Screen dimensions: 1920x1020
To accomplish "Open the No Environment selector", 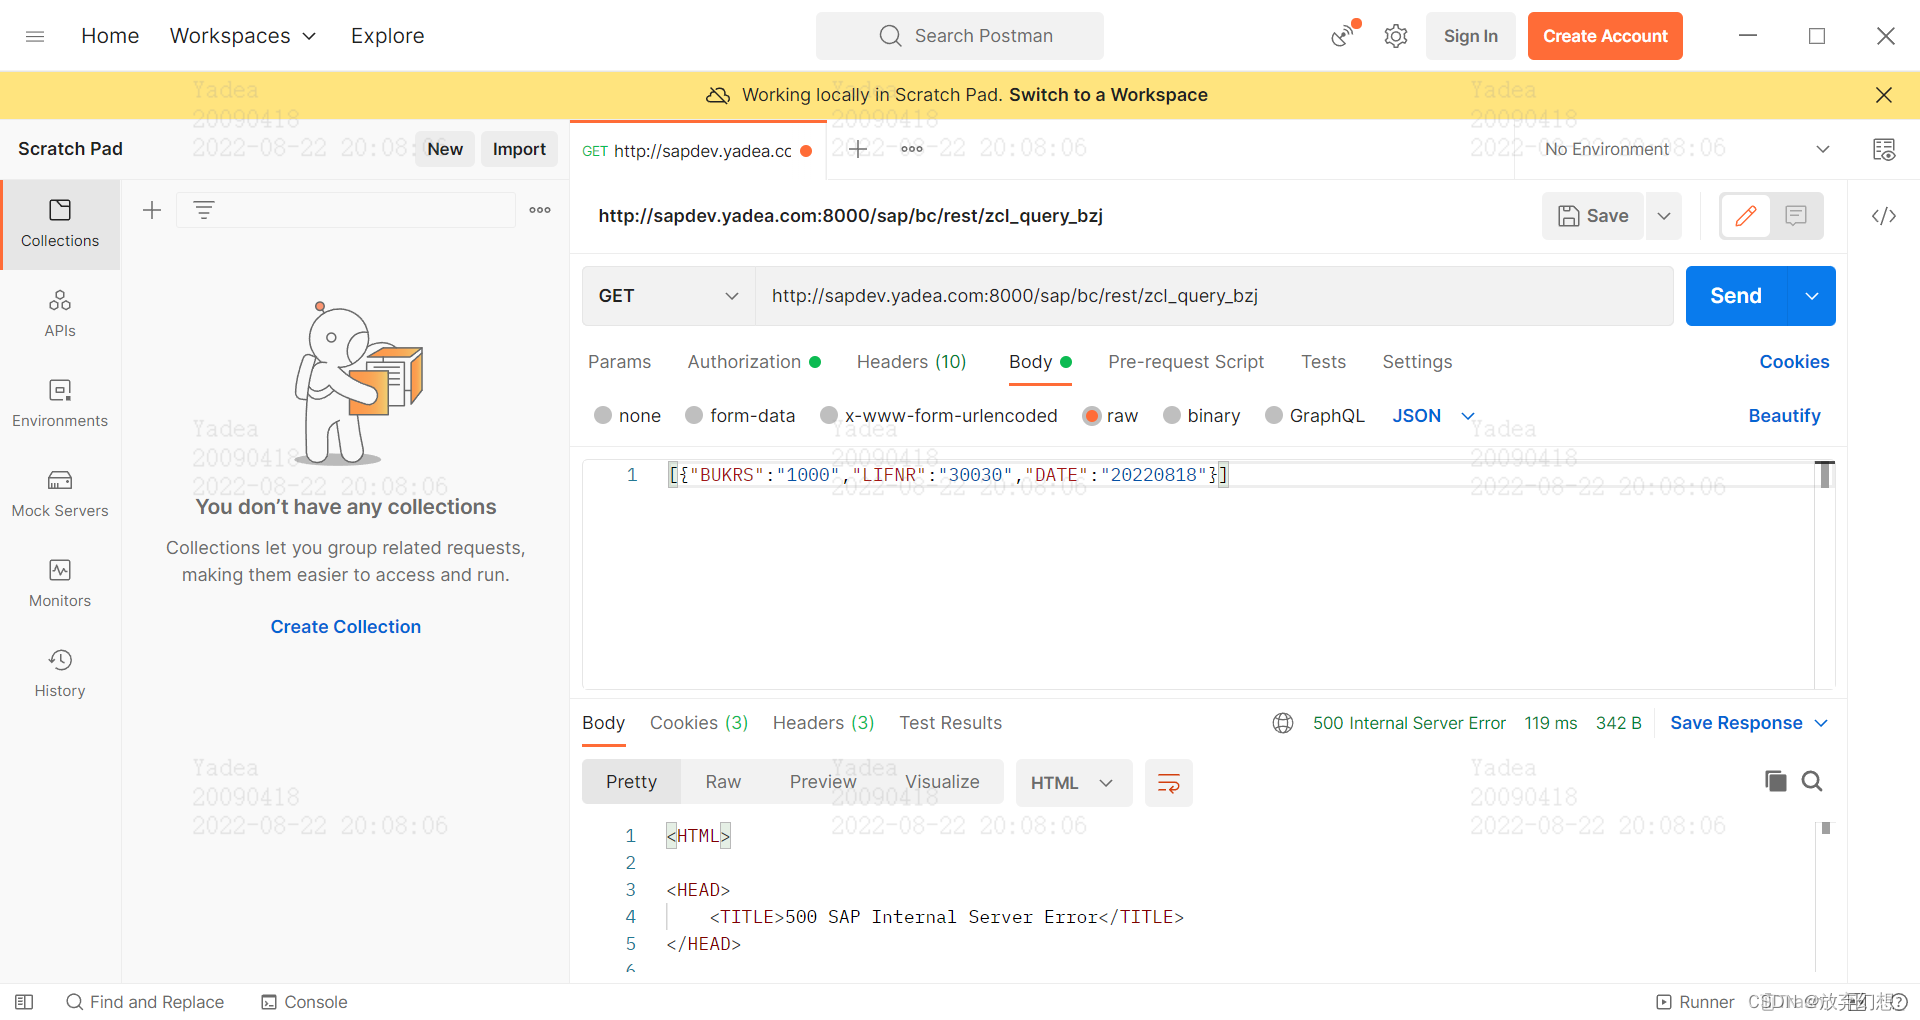I will coord(1687,149).
